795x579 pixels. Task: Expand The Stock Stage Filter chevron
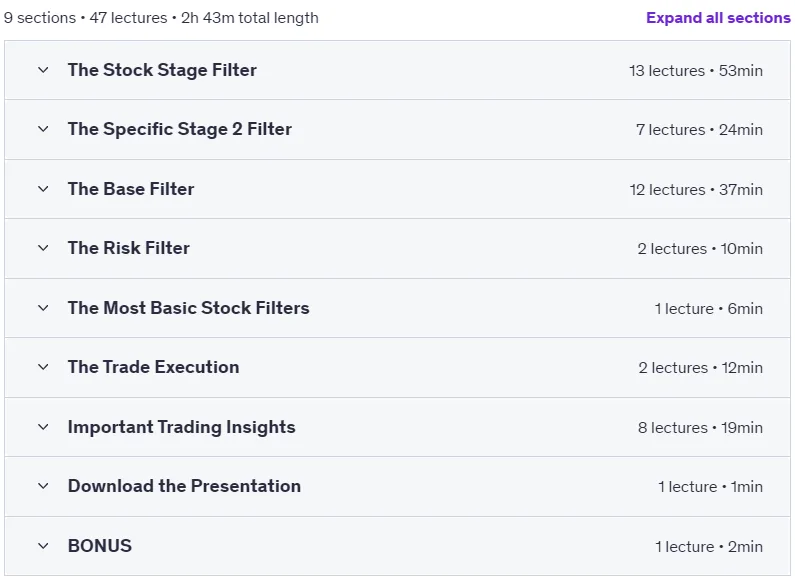(43, 70)
